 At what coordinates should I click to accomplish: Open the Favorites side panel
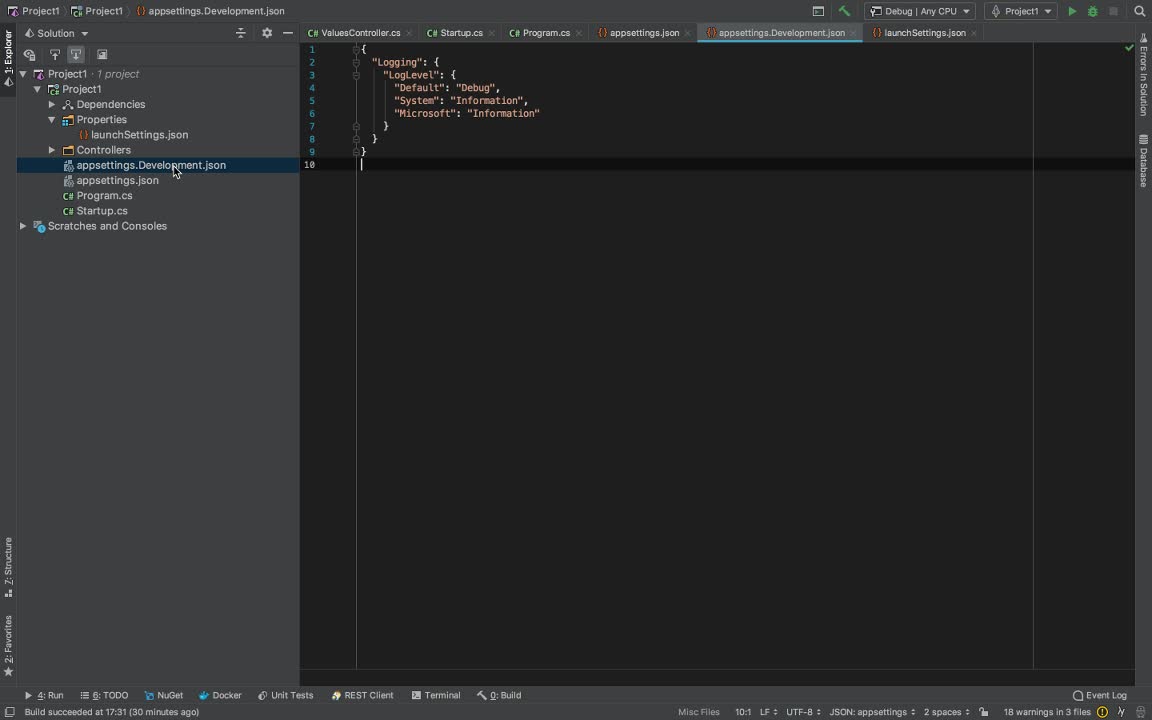pos(8,646)
